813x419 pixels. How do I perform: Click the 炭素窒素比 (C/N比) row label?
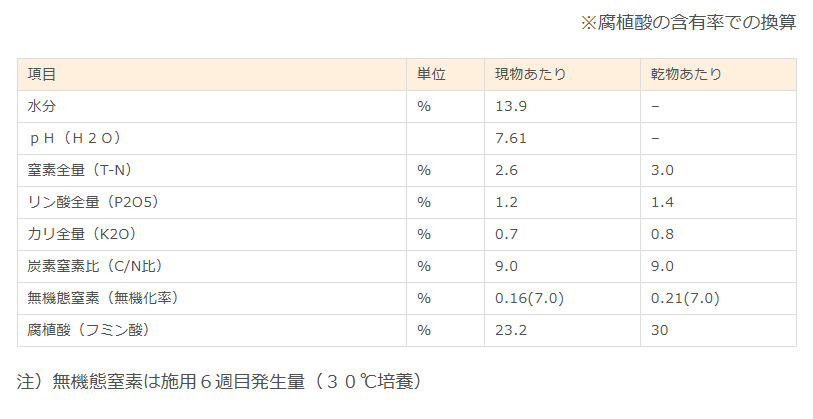click(x=95, y=266)
